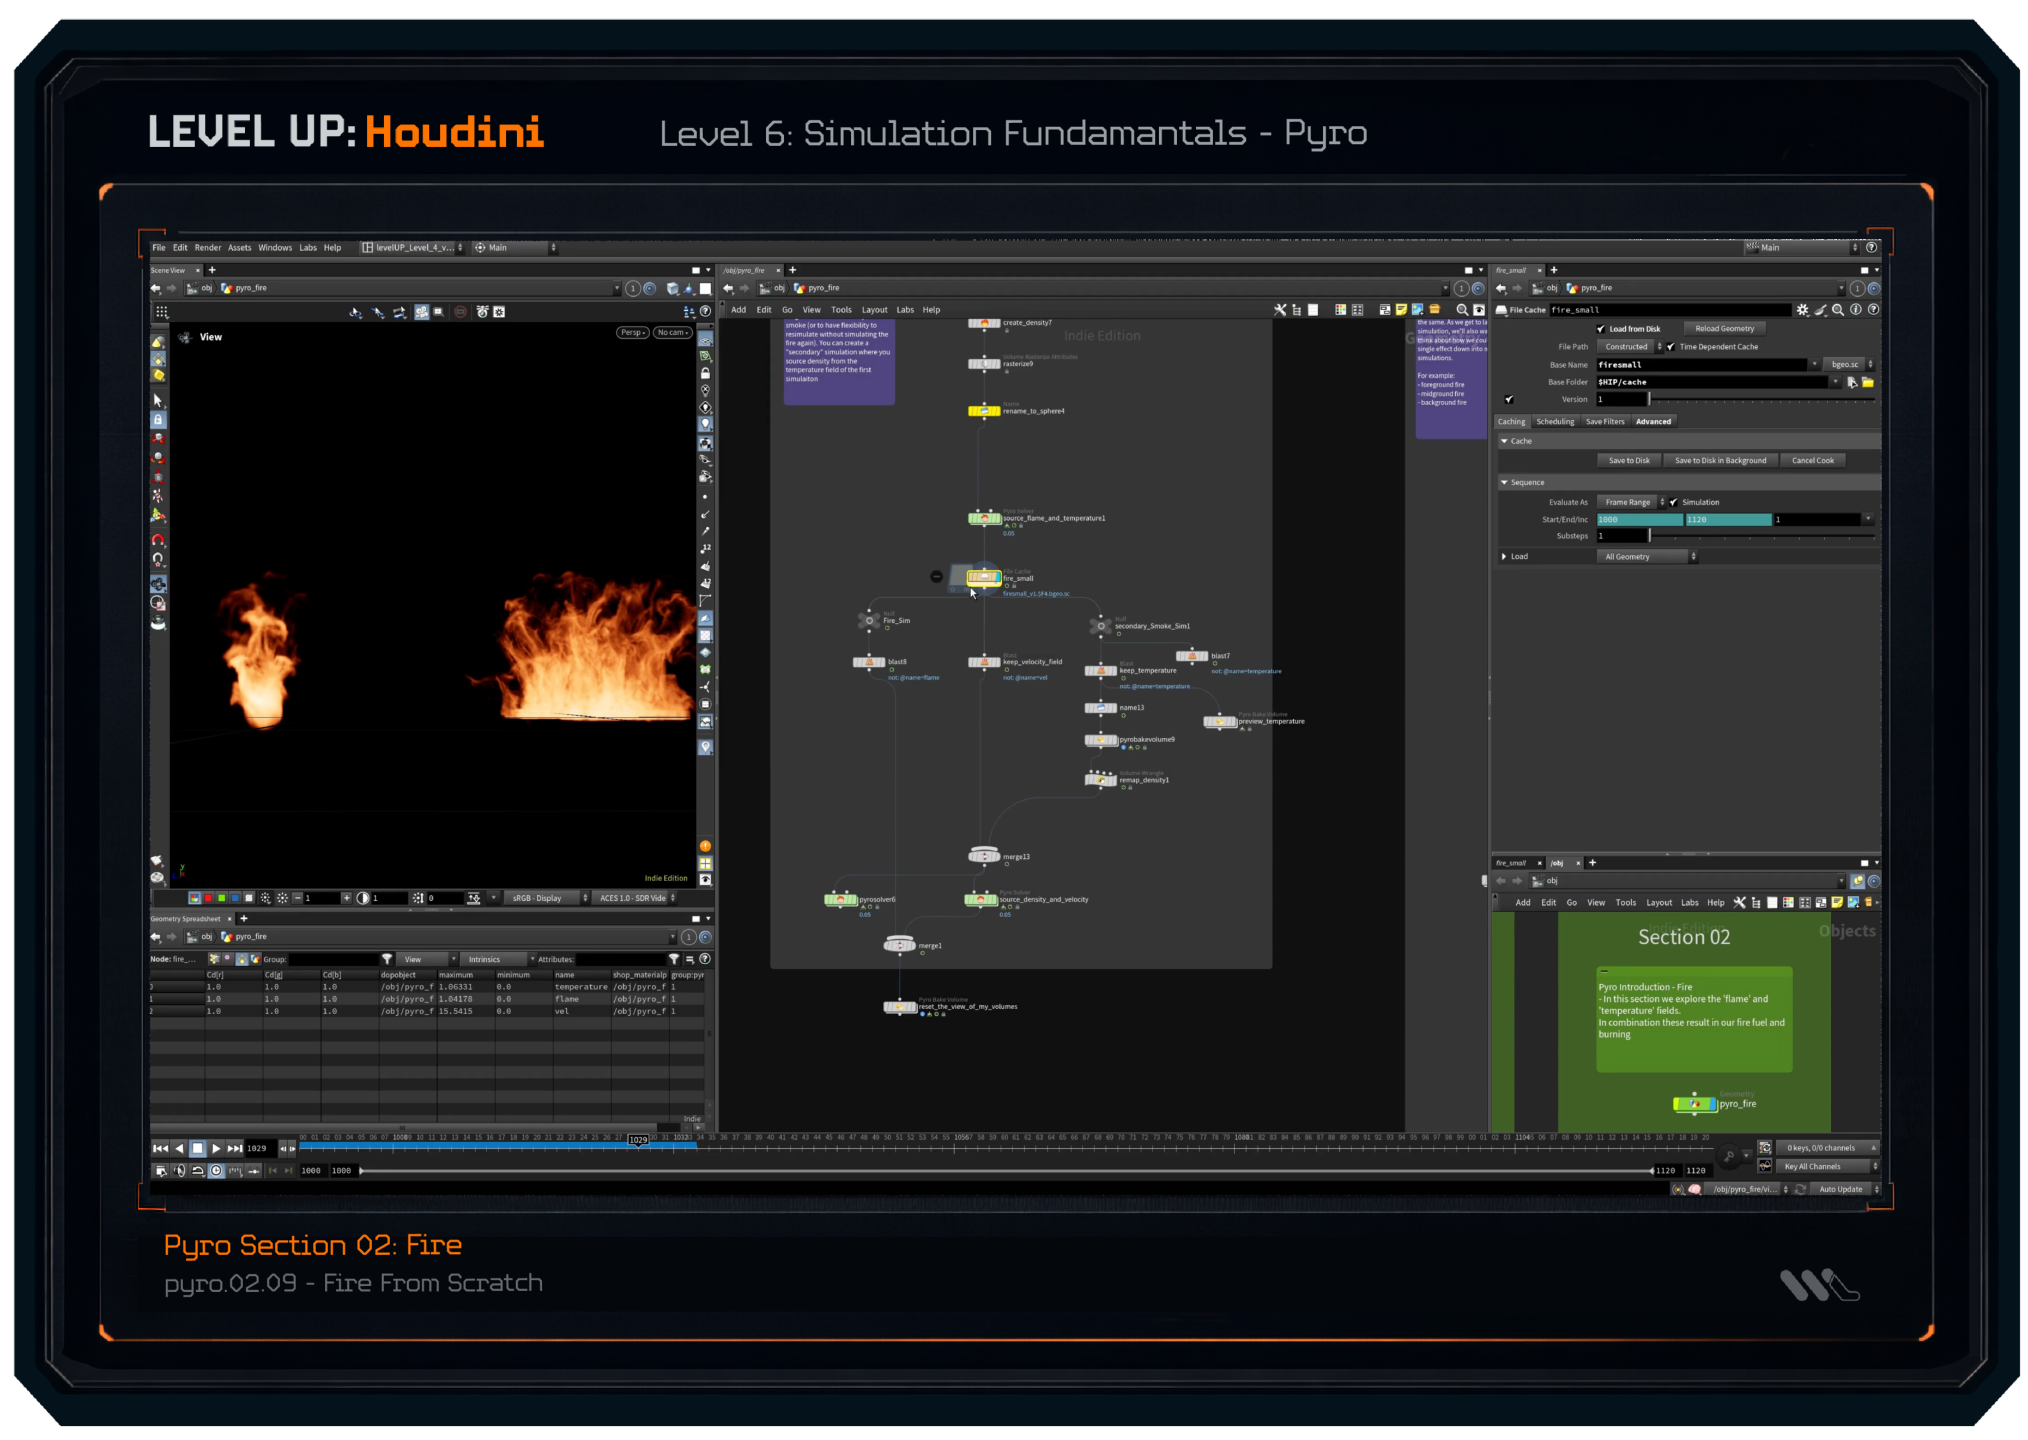2028x1440 pixels.
Task: Open the Base Folder file chooser icon
Action: 1867,382
